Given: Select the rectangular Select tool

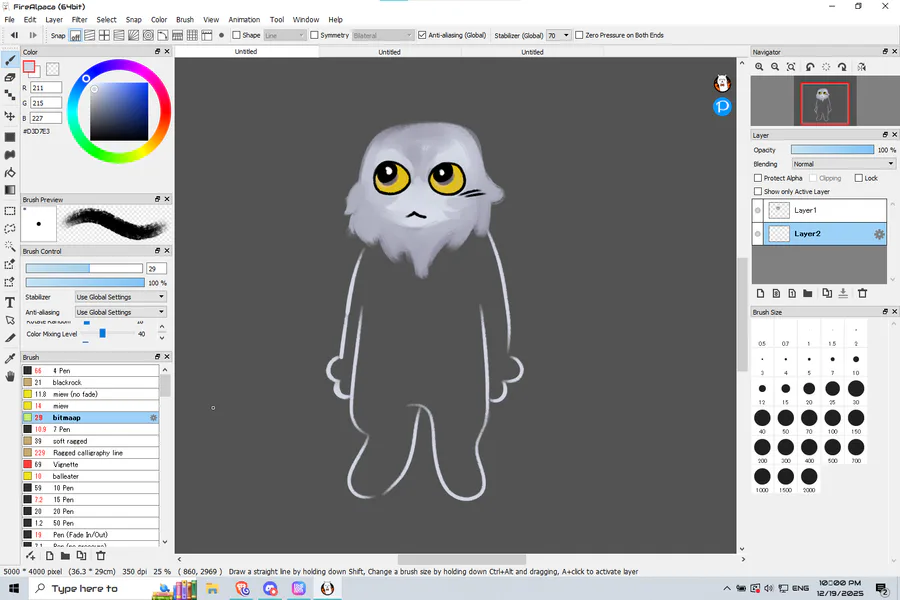Looking at the screenshot, I should tap(10, 211).
